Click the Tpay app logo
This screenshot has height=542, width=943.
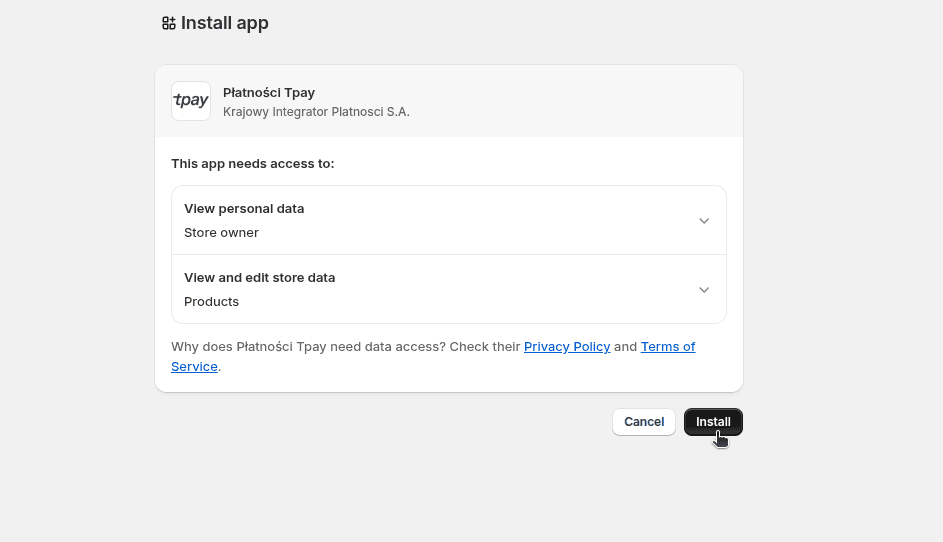pos(191,101)
